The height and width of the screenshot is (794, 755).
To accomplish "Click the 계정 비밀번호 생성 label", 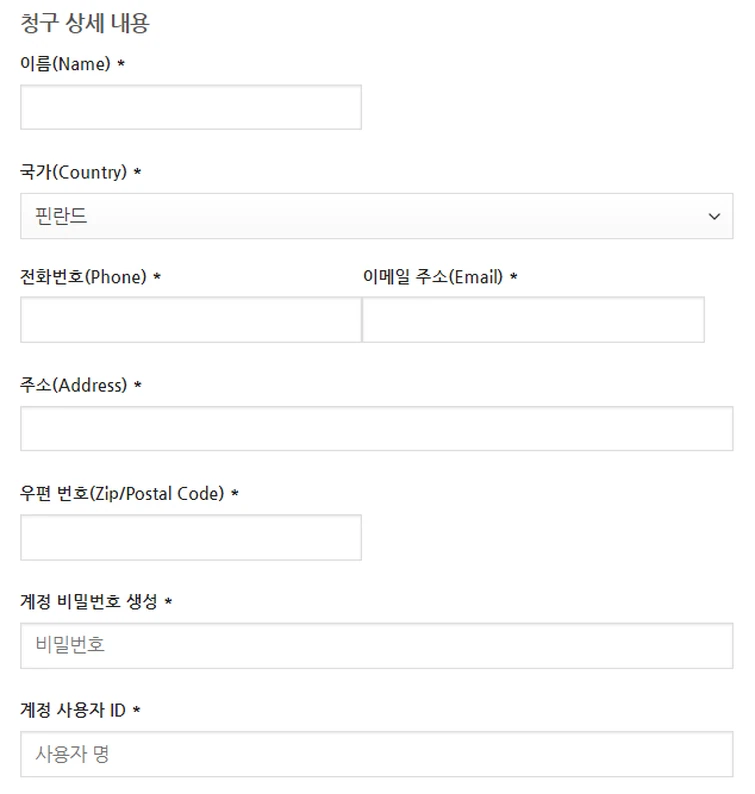I will (89, 601).
